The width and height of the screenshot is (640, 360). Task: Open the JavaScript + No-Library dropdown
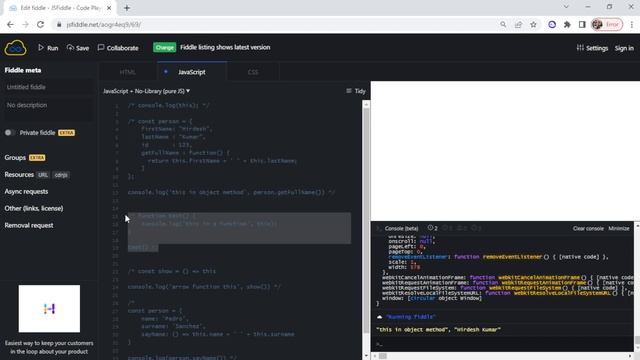147,91
